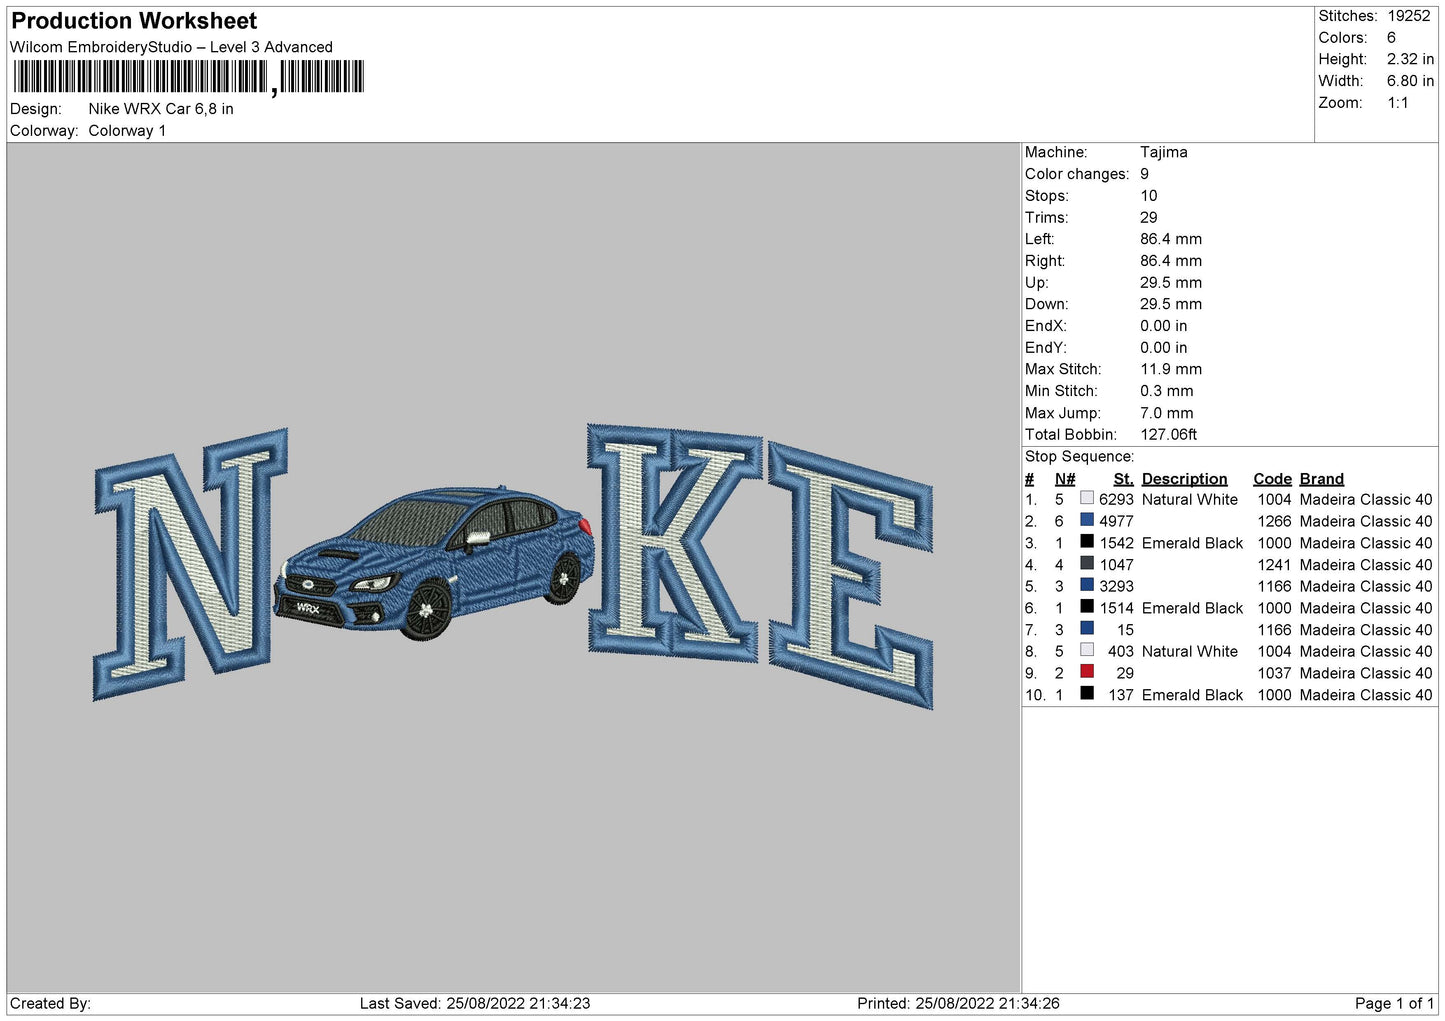The height and width of the screenshot is (1021, 1445).
Task: Click the blue color swatch in stop row 2
Action: point(1087,520)
